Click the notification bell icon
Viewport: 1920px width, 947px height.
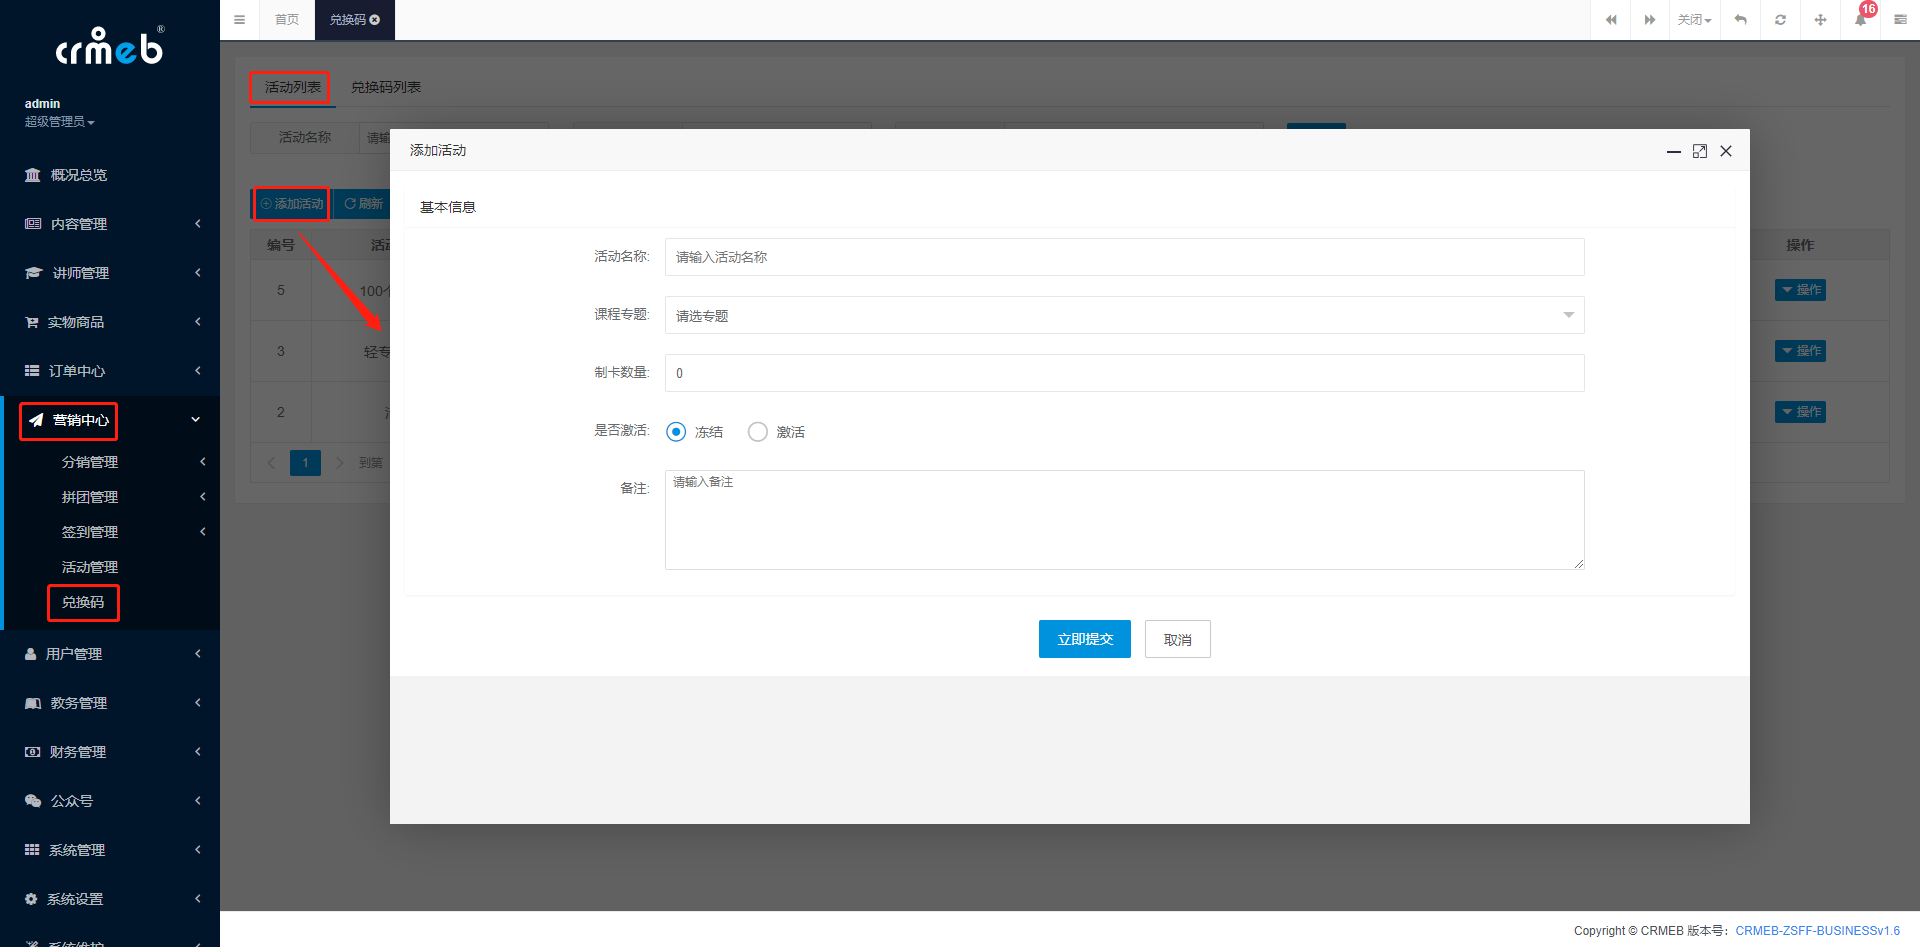tap(1860, 20)
